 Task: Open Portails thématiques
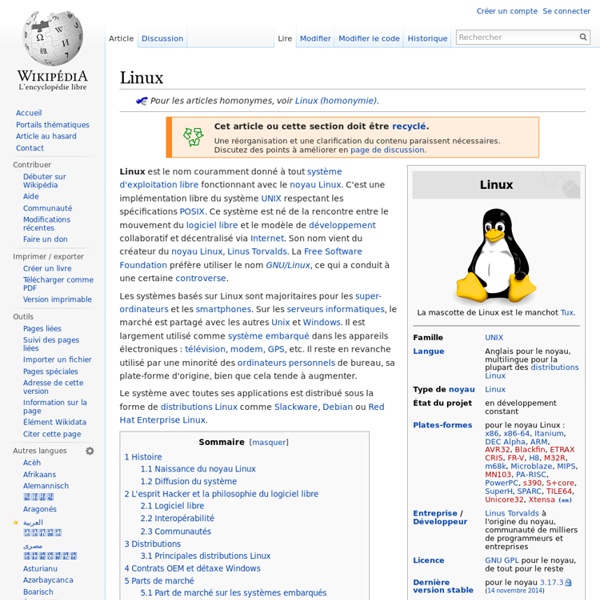click(52, 125)
